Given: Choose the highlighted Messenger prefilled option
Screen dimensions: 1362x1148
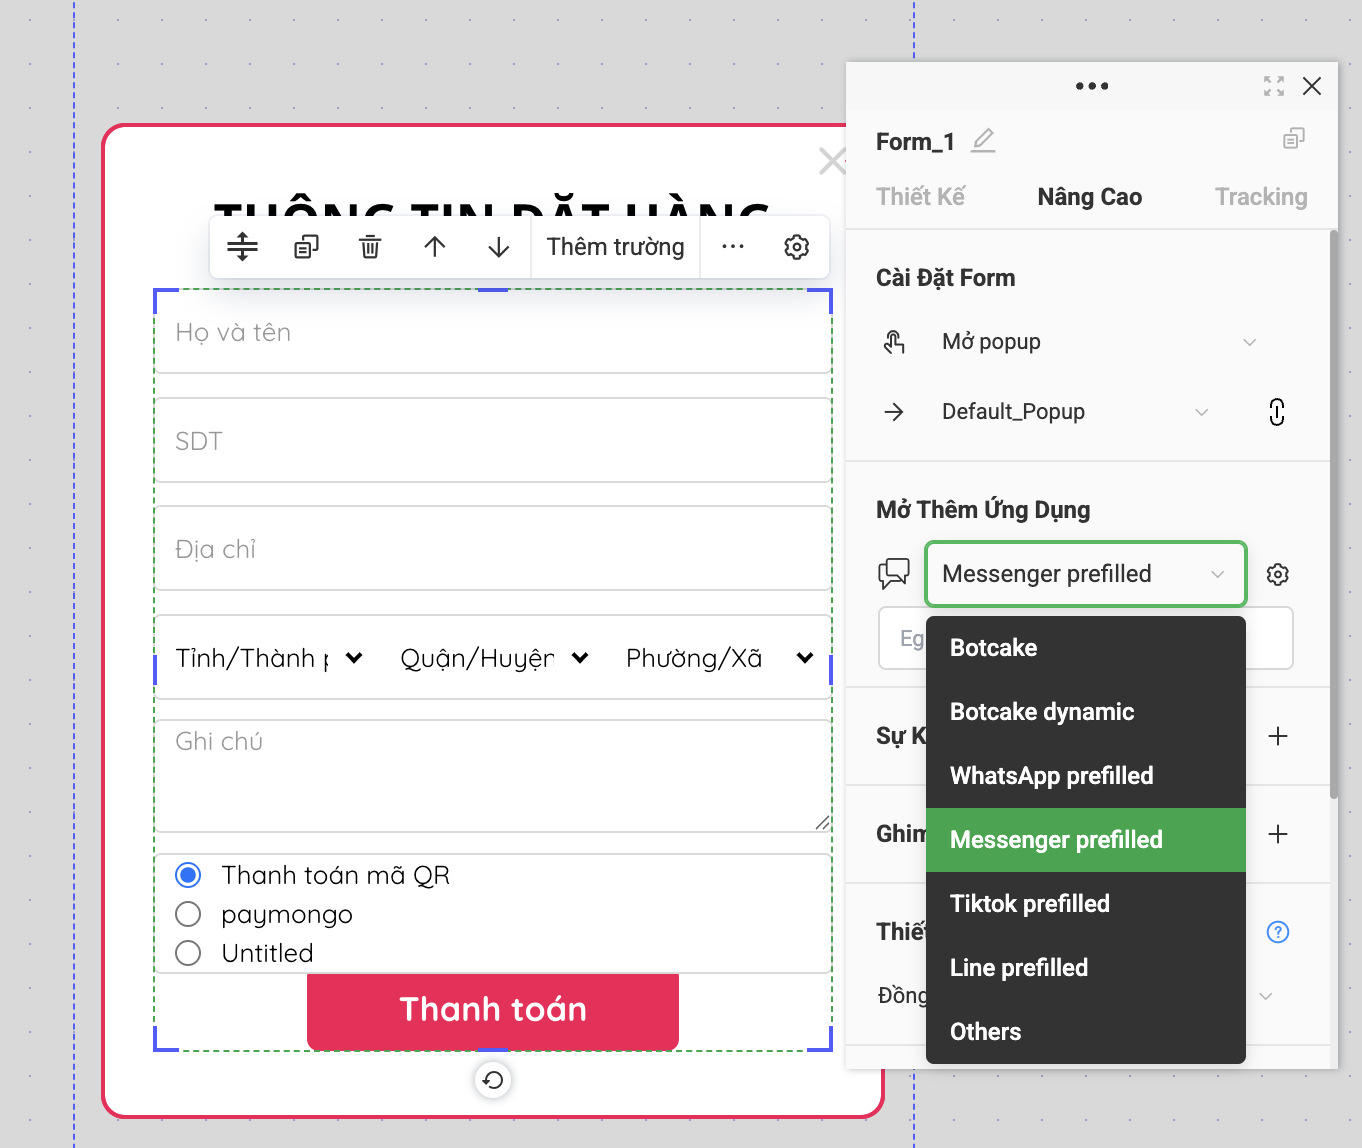Looking at the screenshot, I should pos(1085,840).
